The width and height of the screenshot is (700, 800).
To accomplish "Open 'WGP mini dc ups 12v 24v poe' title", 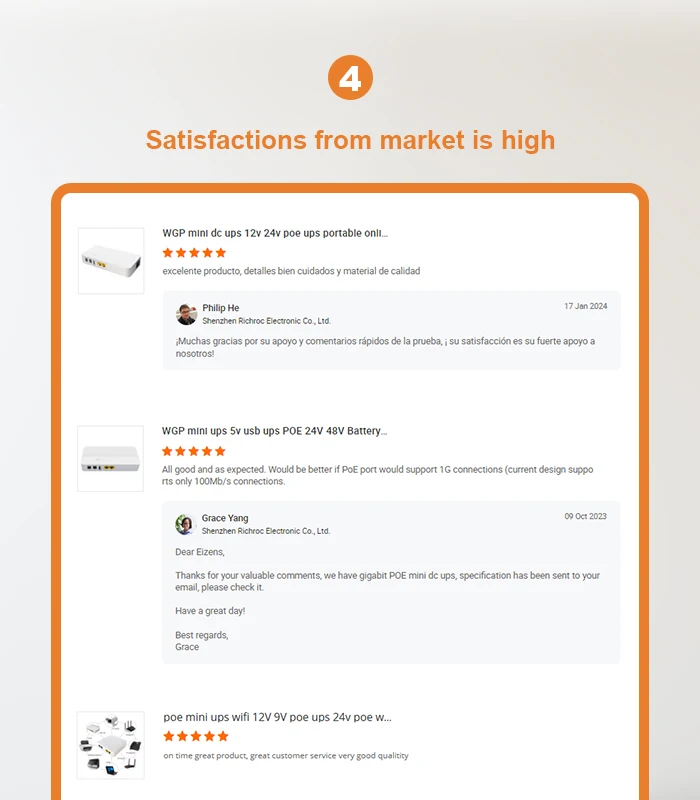I will click(x=275, y=233).
